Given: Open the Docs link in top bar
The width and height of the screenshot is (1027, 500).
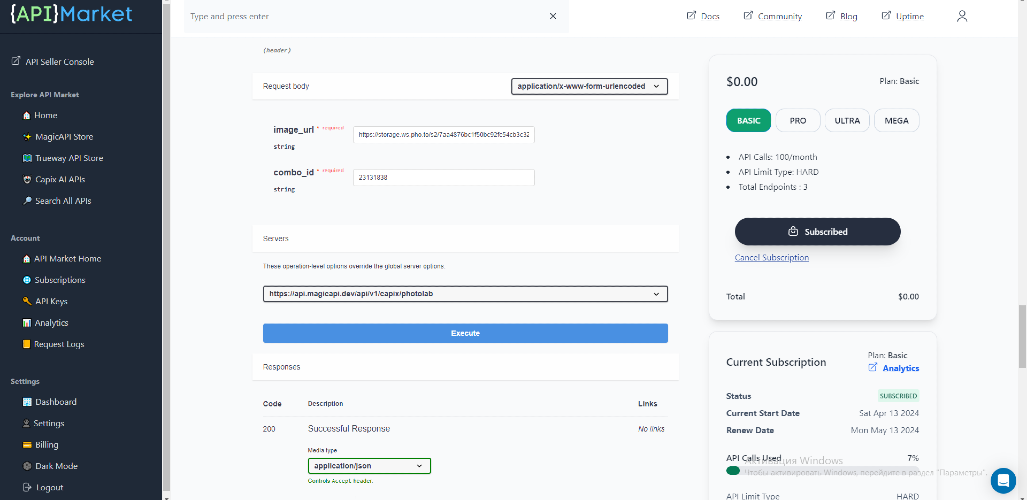Looking at the screenshot, I should pos(703,16).
